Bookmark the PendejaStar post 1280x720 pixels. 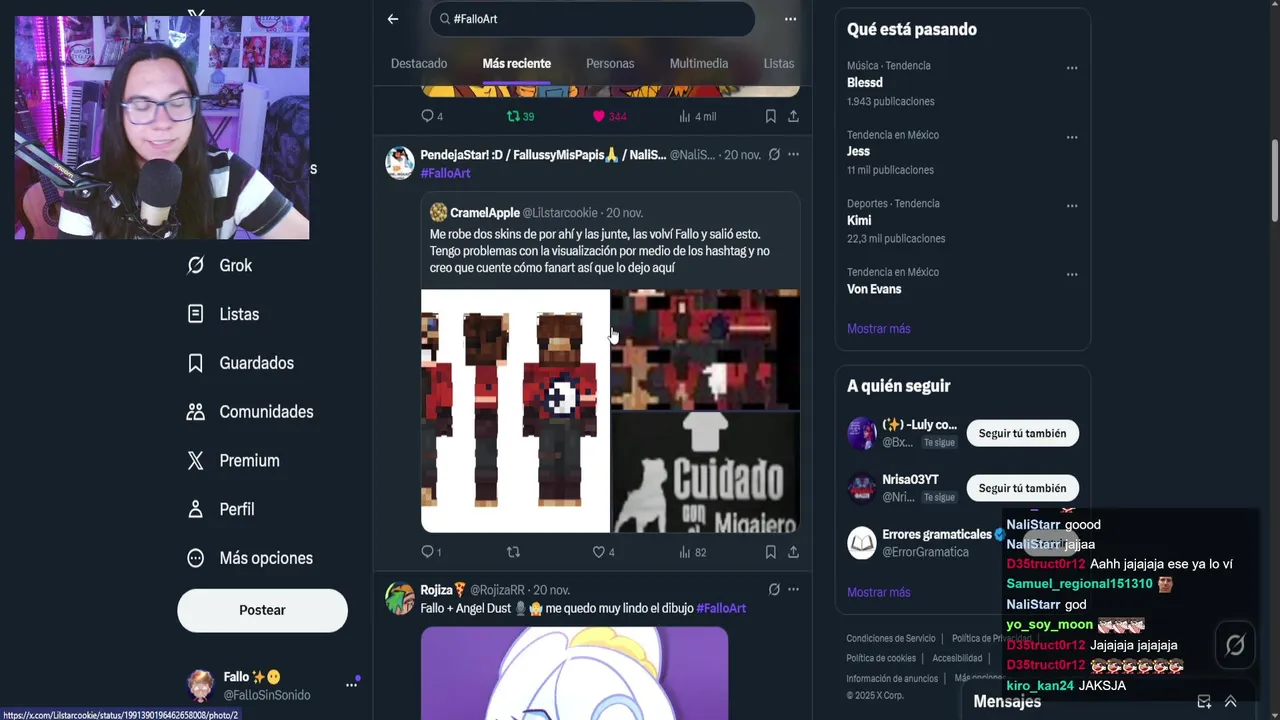(770, 552)
